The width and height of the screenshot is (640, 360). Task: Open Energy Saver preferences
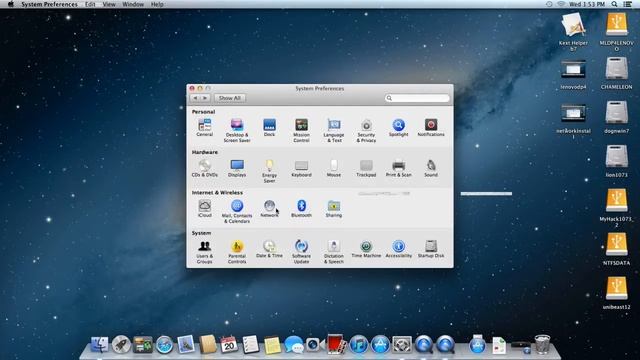pyautogui.click(x=269, y=171)
